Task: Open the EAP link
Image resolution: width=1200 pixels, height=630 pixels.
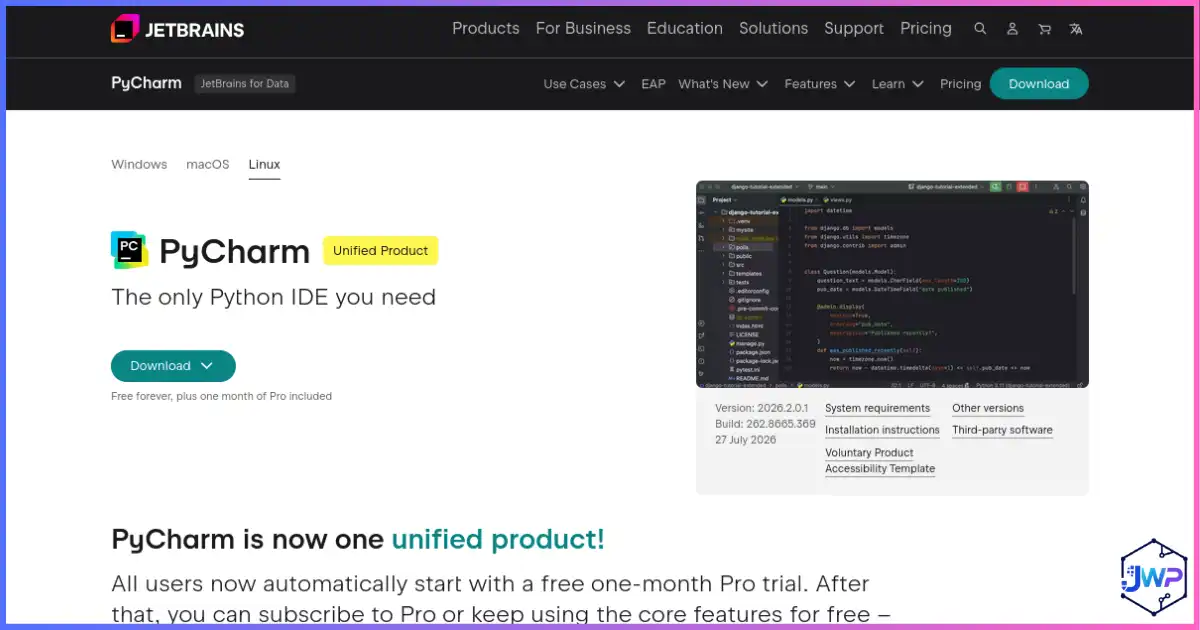Action: (653, 84)
